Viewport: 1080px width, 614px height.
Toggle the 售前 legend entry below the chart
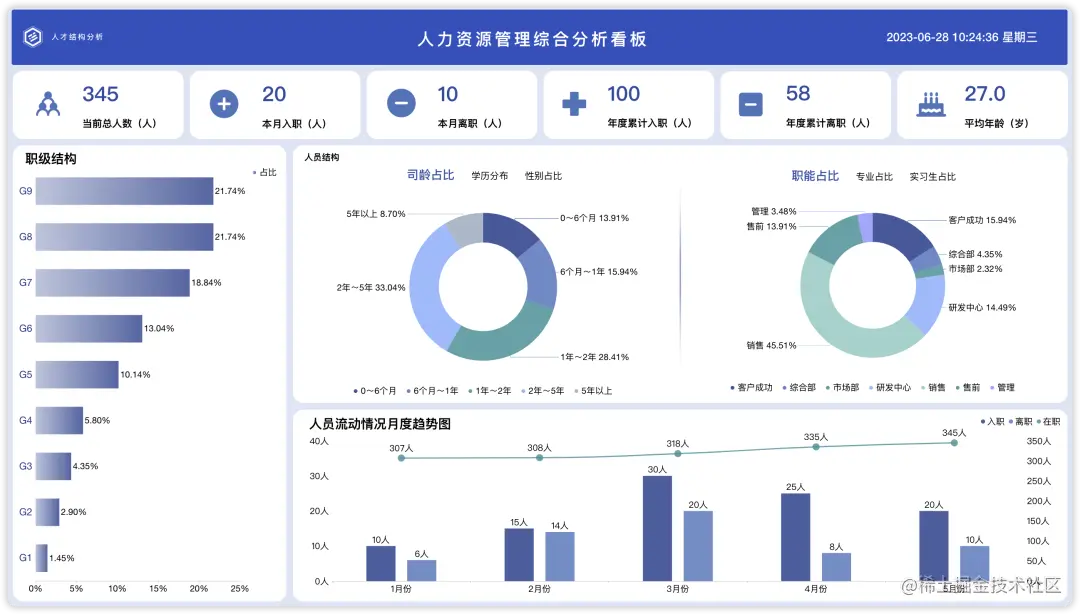coord(968,387)
